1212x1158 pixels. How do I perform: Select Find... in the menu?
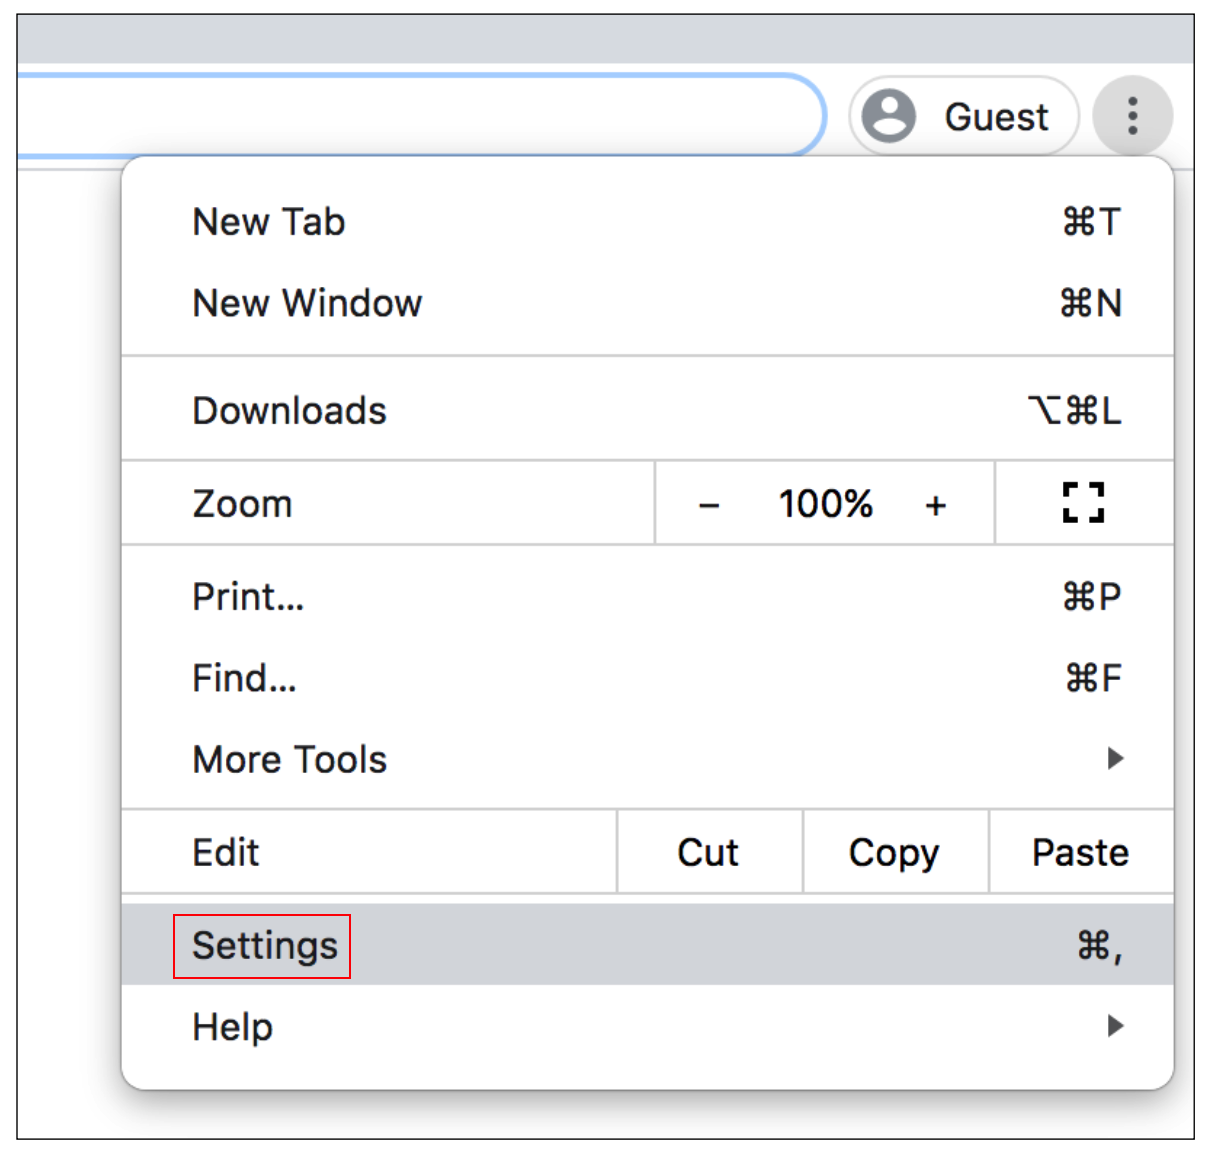point(244,678)
